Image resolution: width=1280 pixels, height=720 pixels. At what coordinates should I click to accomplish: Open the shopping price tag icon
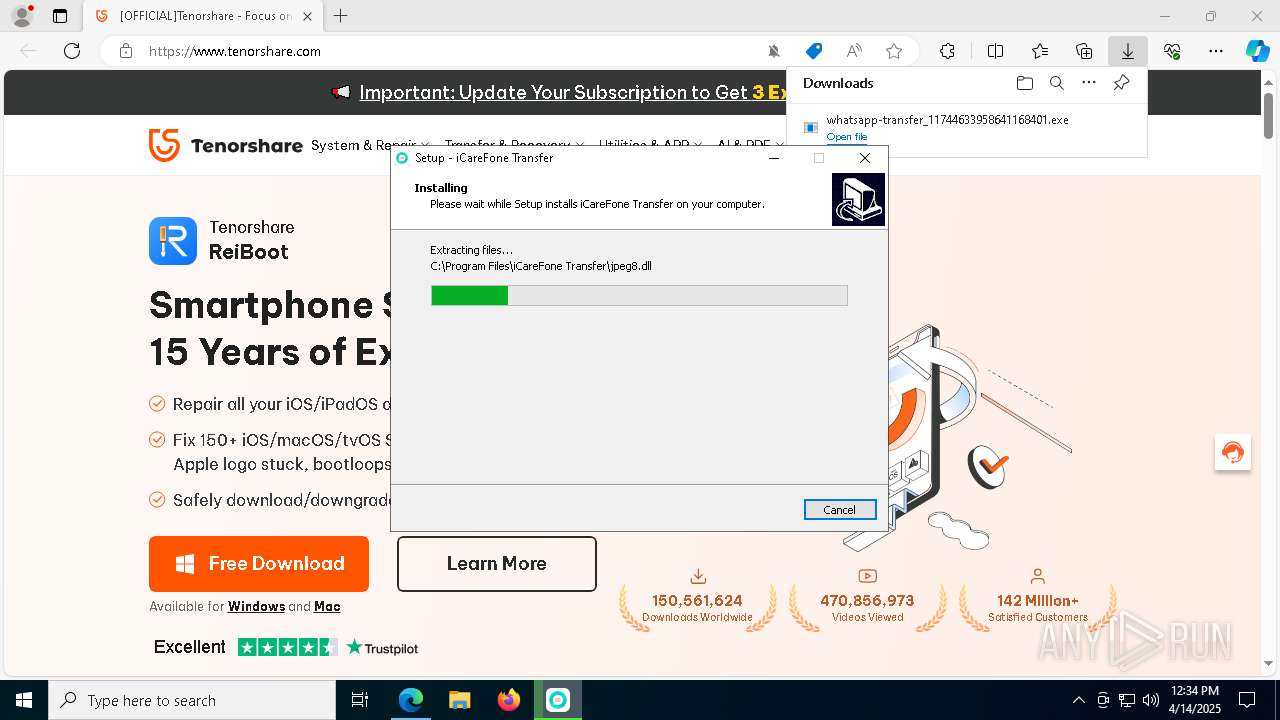coord(814,51)
